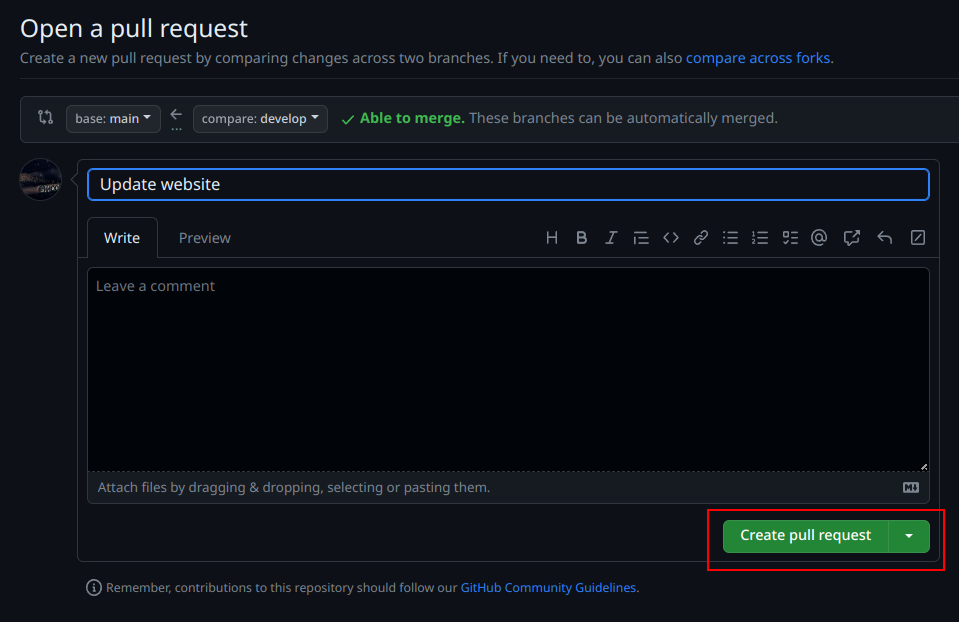Click the cross-reference issue icon
Viewport: 959px width, 622px height.
(851, 238)
